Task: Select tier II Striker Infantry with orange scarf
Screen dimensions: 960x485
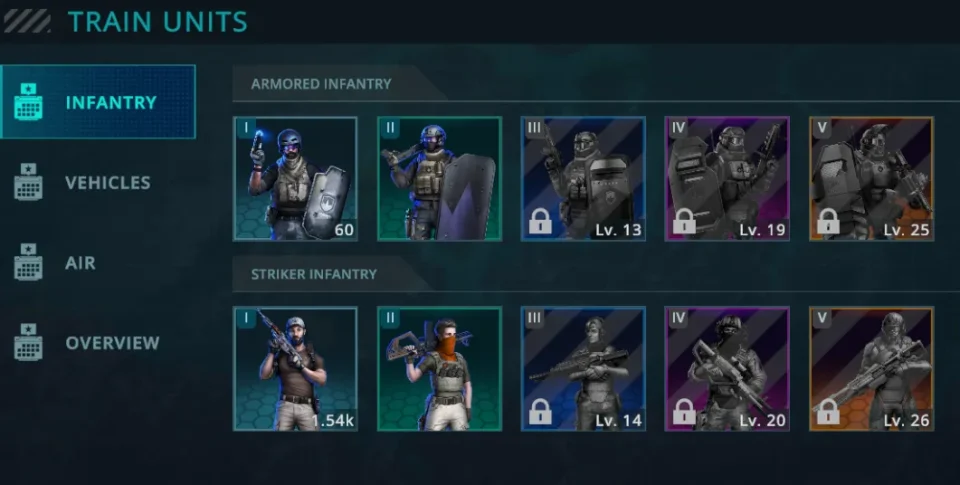Action: click(x=440, y=369)
